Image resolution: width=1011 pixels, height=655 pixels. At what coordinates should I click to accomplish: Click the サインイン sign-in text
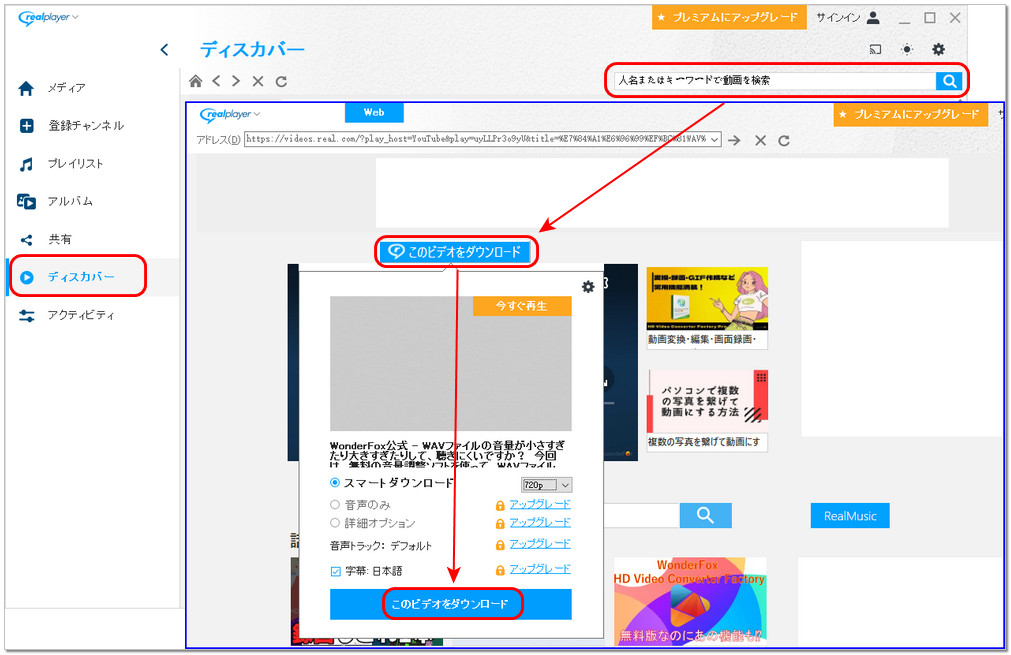click(x=838, y=17)
